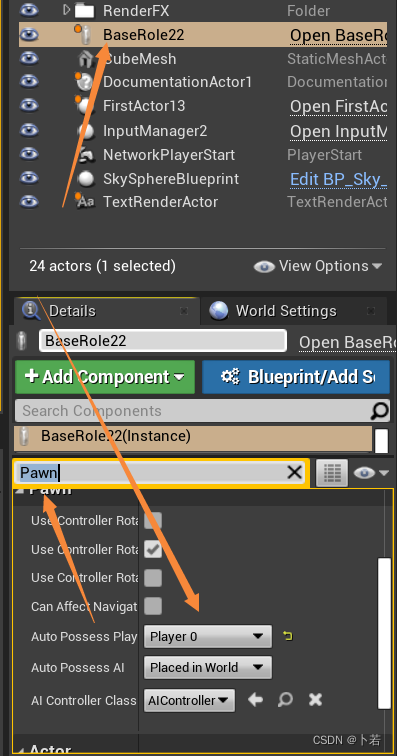This screenshot has height=756, width=397.
Task: Open FirstActor blueprint link
Action: 338,107
